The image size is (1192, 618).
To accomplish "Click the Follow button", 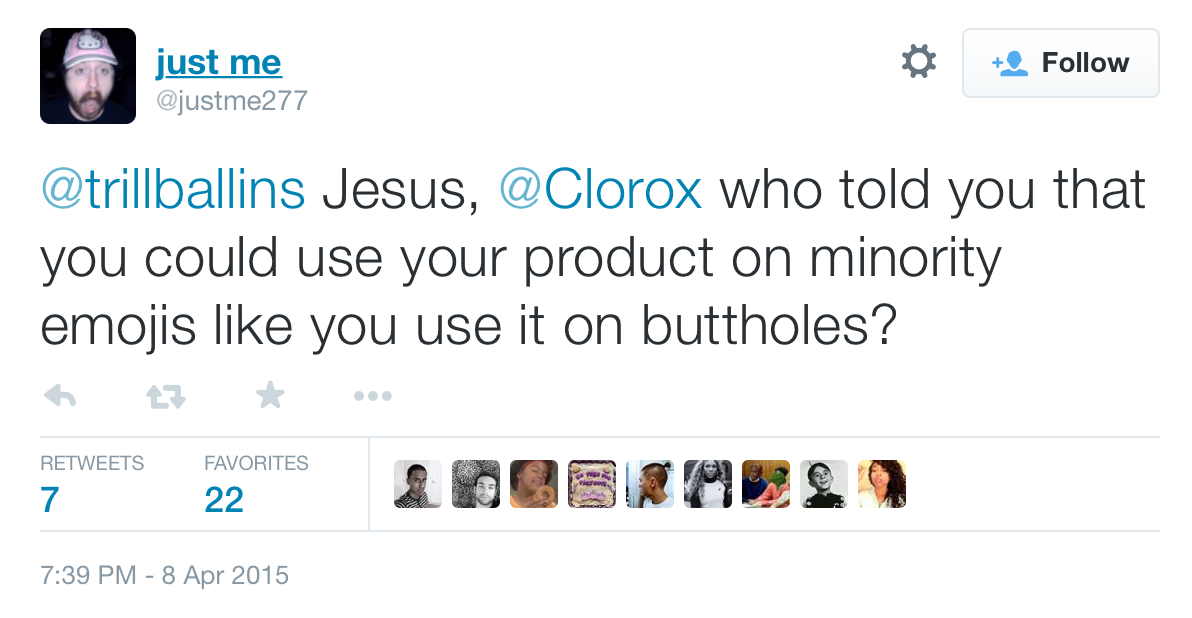I will [1060, 62].
